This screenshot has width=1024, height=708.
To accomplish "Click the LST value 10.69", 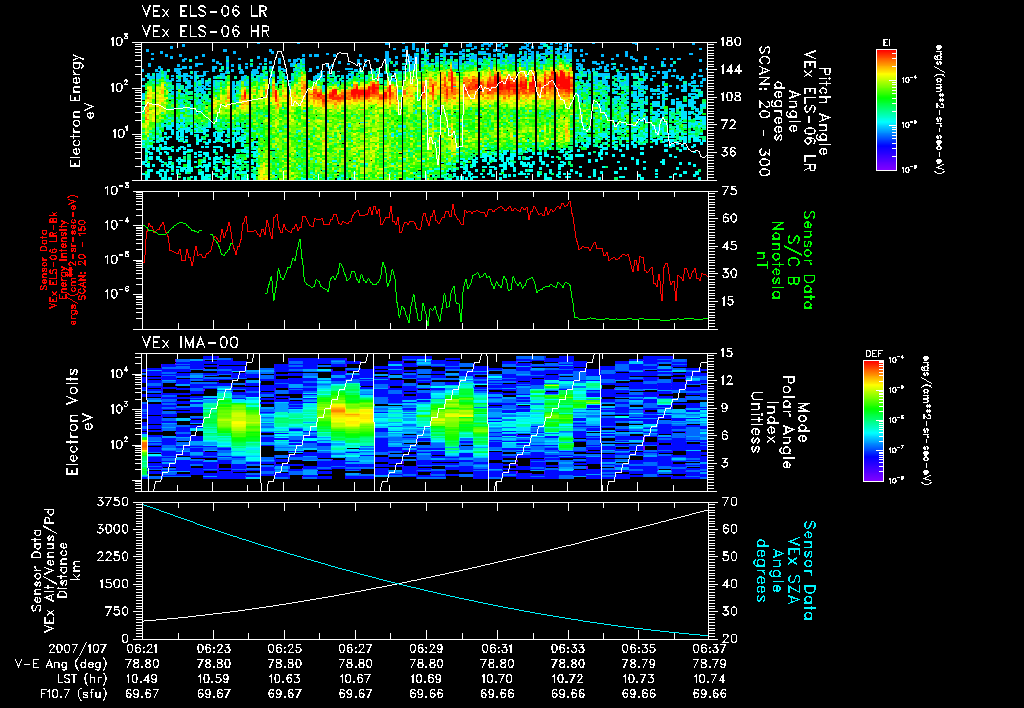I will pos(426,679).
